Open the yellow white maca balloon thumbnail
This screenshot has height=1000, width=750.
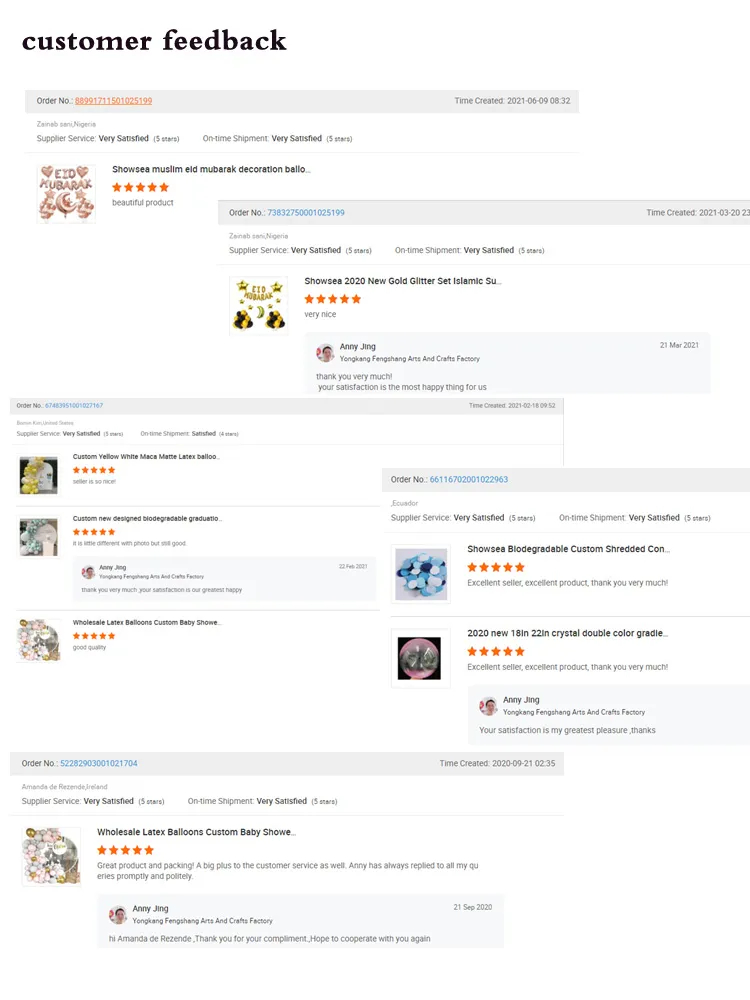click(x=38, y=475)
